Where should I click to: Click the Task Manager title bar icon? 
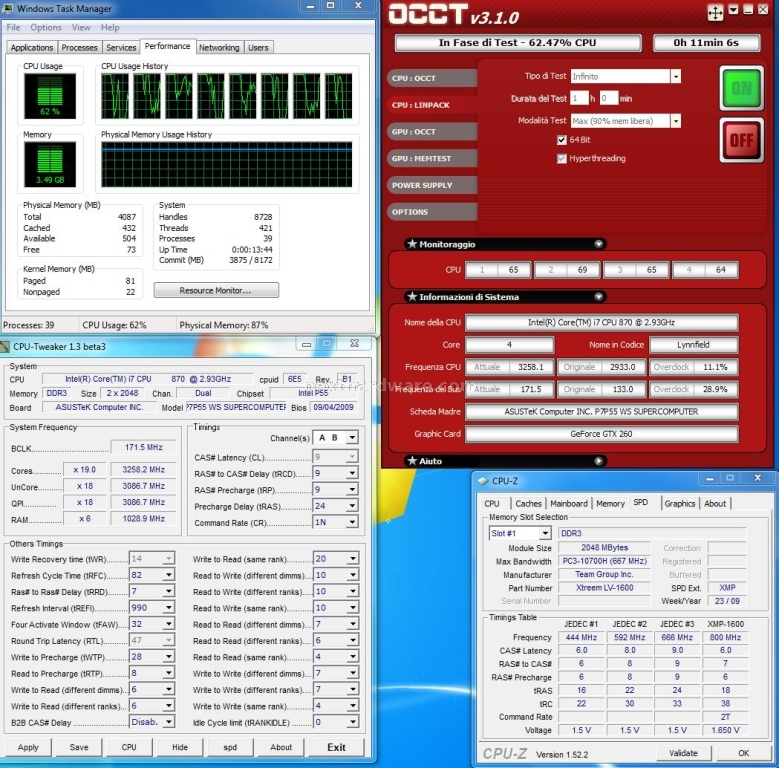pyautogui.click(x=8, y=8)
